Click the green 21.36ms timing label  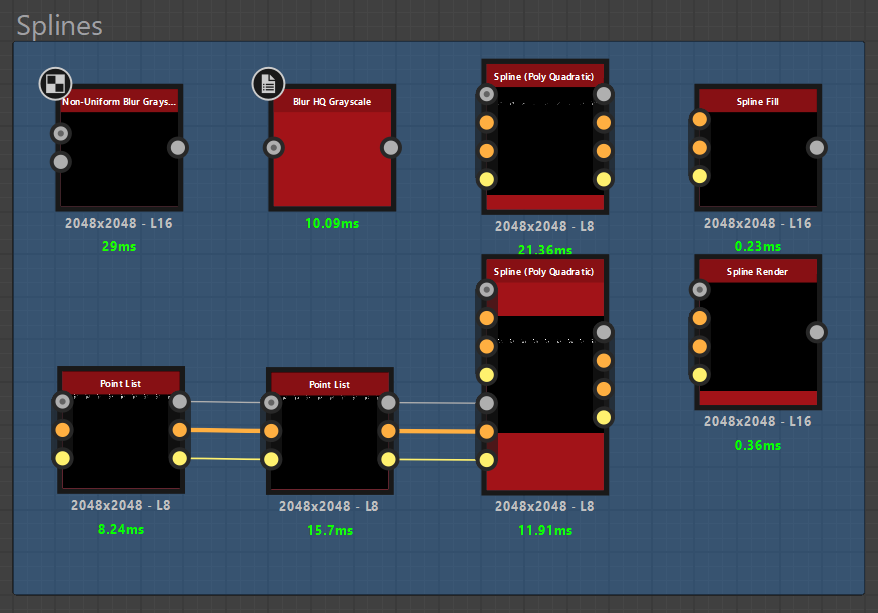[544, 250]
